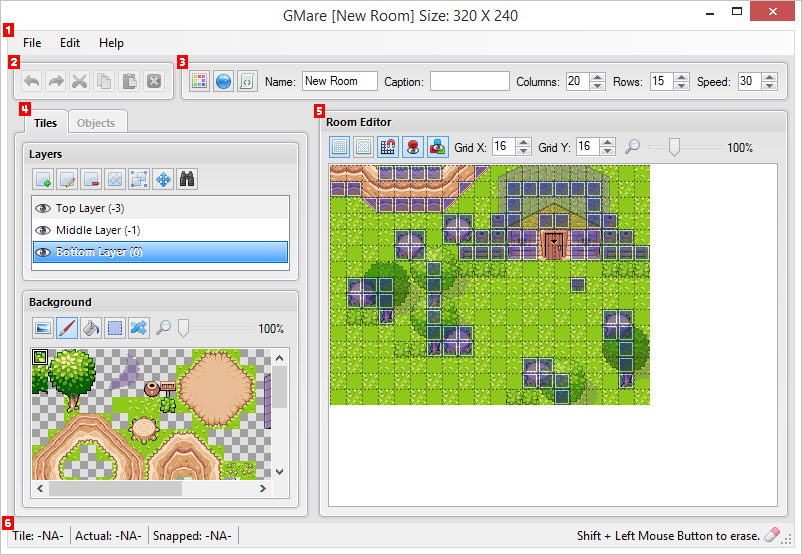802x555 pixels.
Task: Select the paint bucket fill tool
Action: coord(91,328)
